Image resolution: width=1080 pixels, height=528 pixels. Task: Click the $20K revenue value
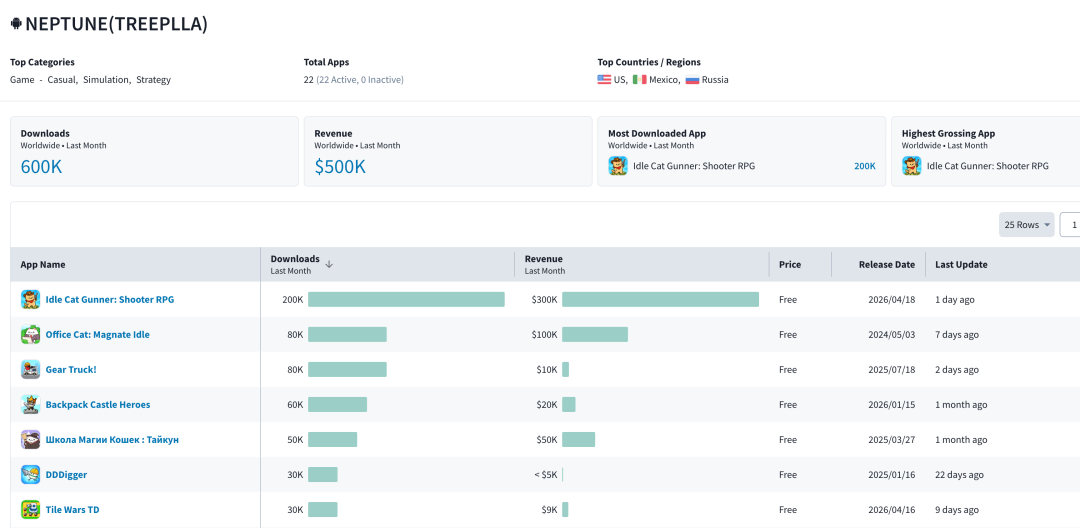548,405
